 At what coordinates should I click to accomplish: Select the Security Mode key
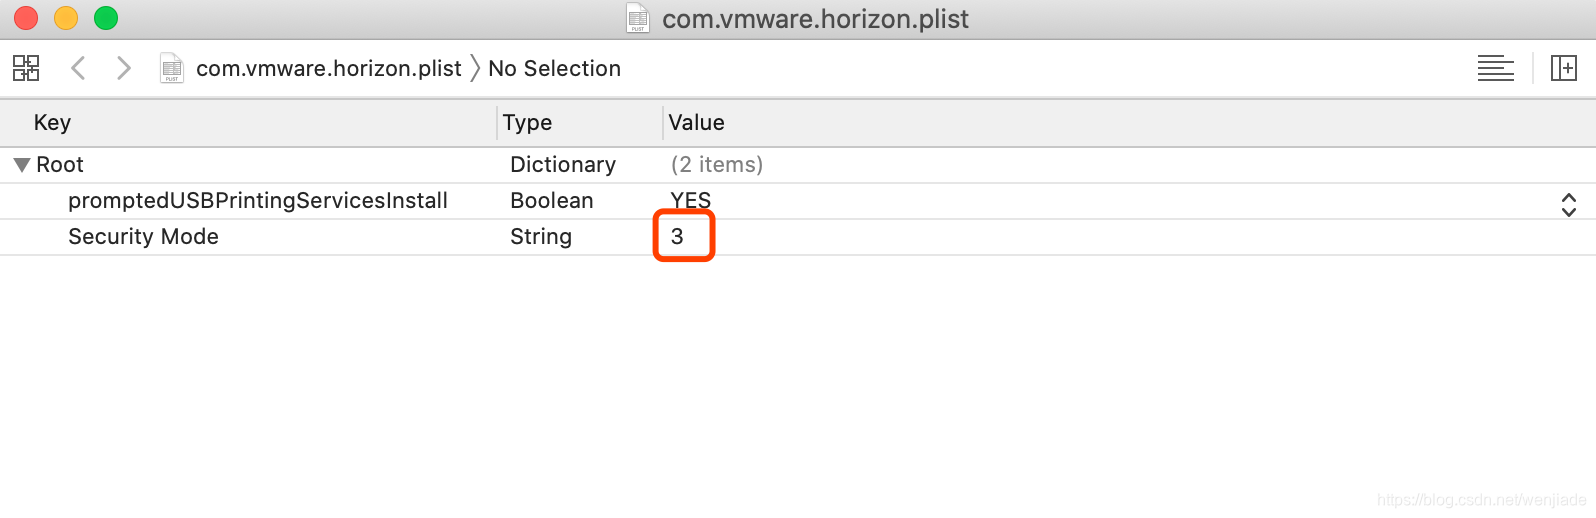pyautogui.click(x=143, y=237)
